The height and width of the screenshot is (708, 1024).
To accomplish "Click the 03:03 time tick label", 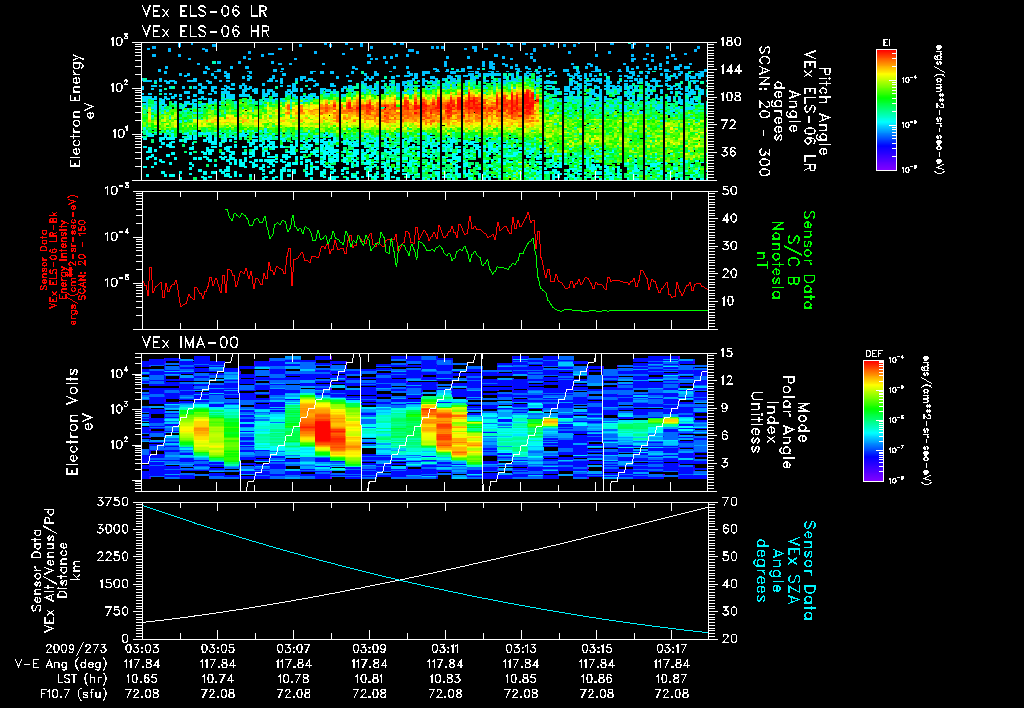I will coord(142,649).
